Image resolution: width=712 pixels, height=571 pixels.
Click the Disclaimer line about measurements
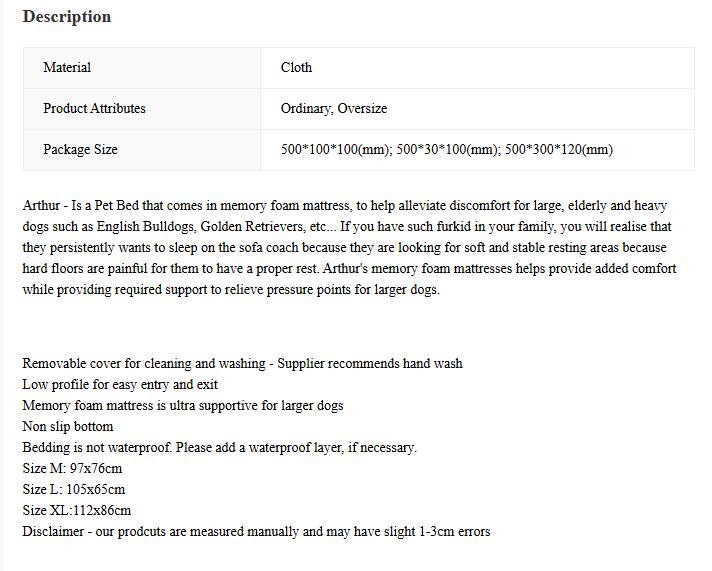[x=256, y=531]
